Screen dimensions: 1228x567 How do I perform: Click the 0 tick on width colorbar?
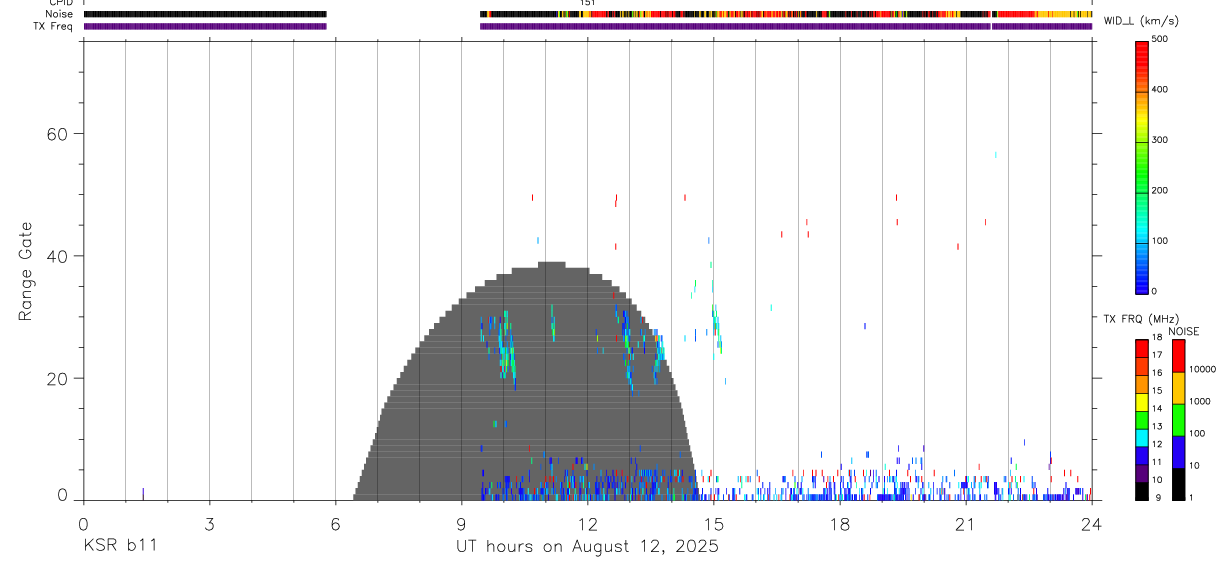point(1155,291)
